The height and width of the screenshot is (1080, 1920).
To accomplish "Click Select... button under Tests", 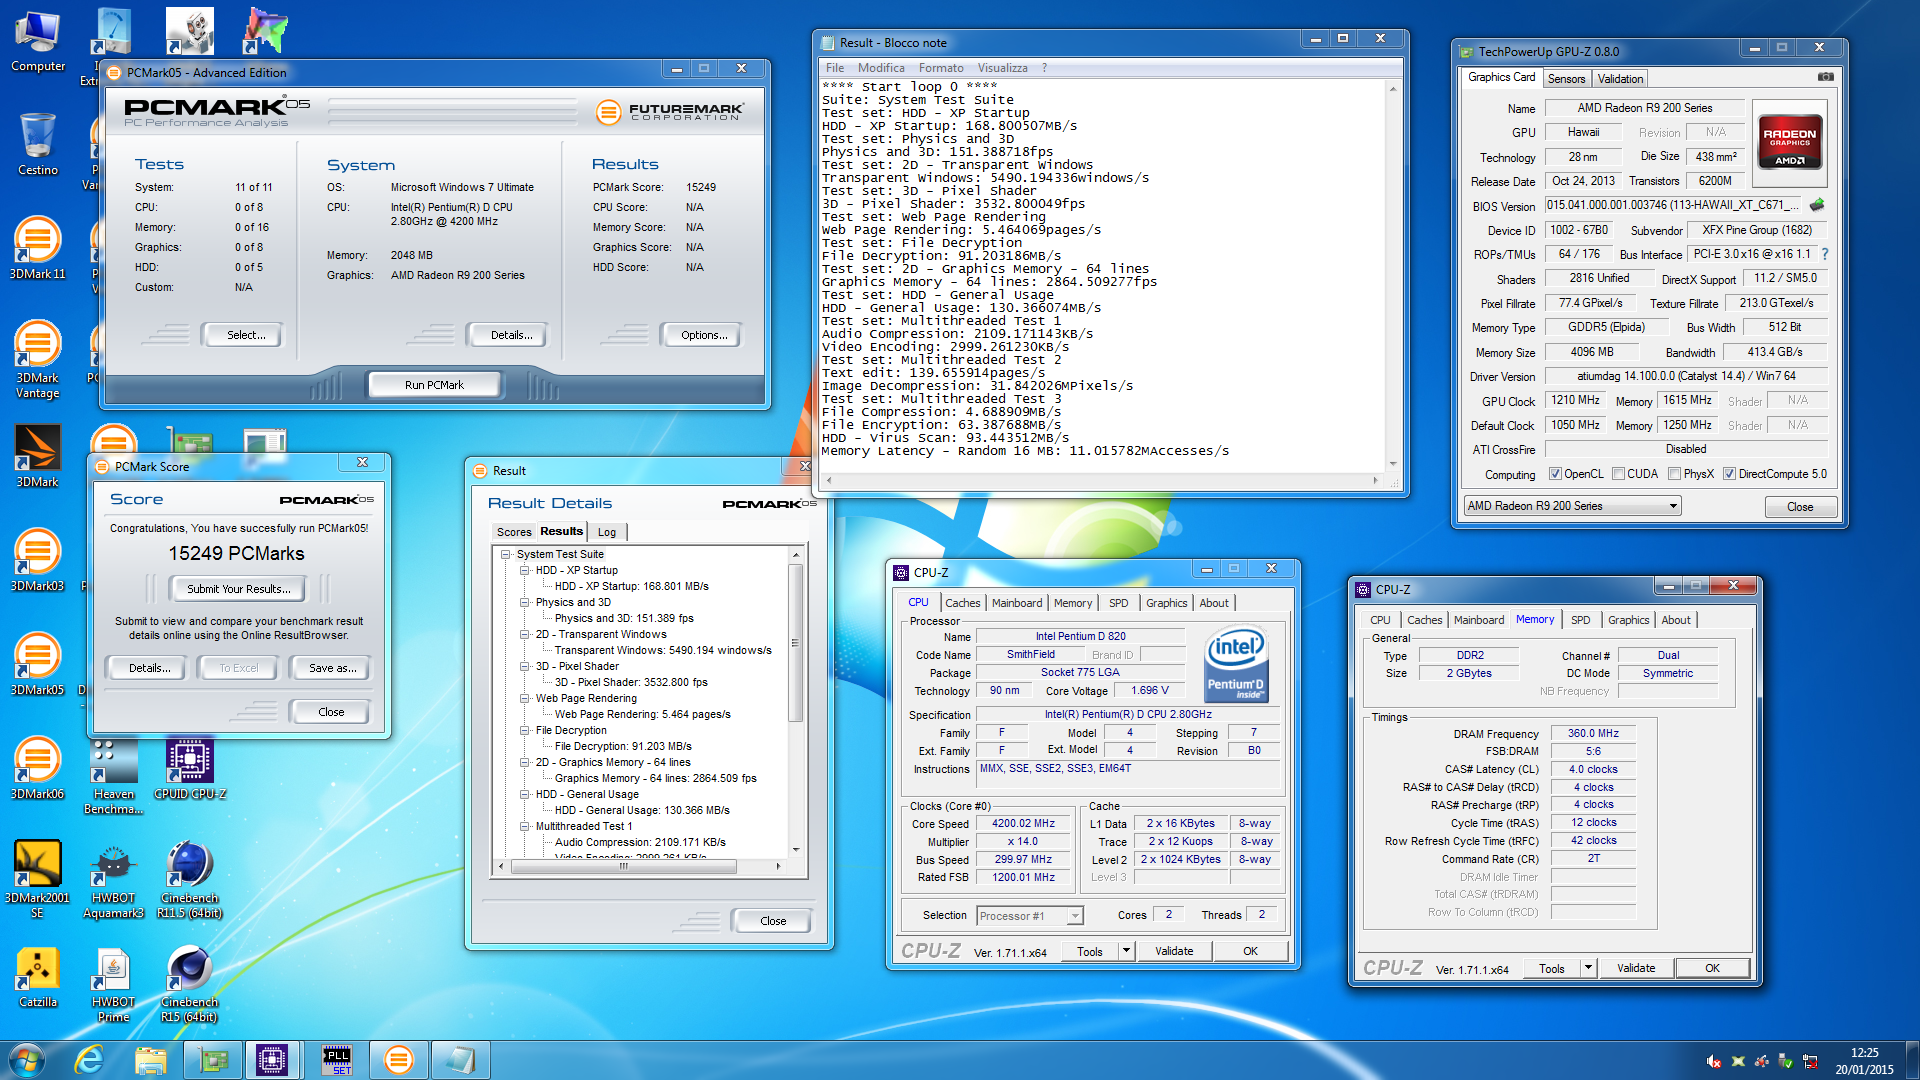I will pyautogui.click(x=245, y=335).
